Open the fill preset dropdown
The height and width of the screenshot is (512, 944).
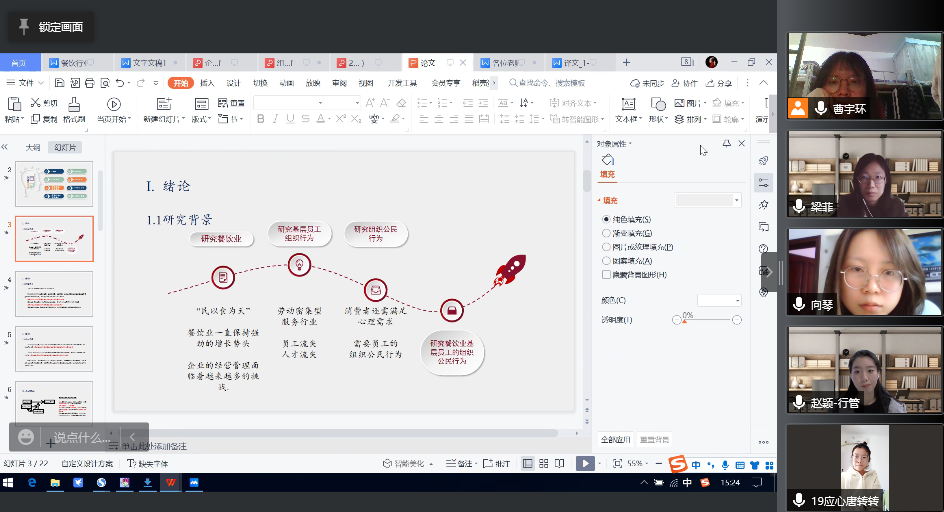click(x=737, y=200)
